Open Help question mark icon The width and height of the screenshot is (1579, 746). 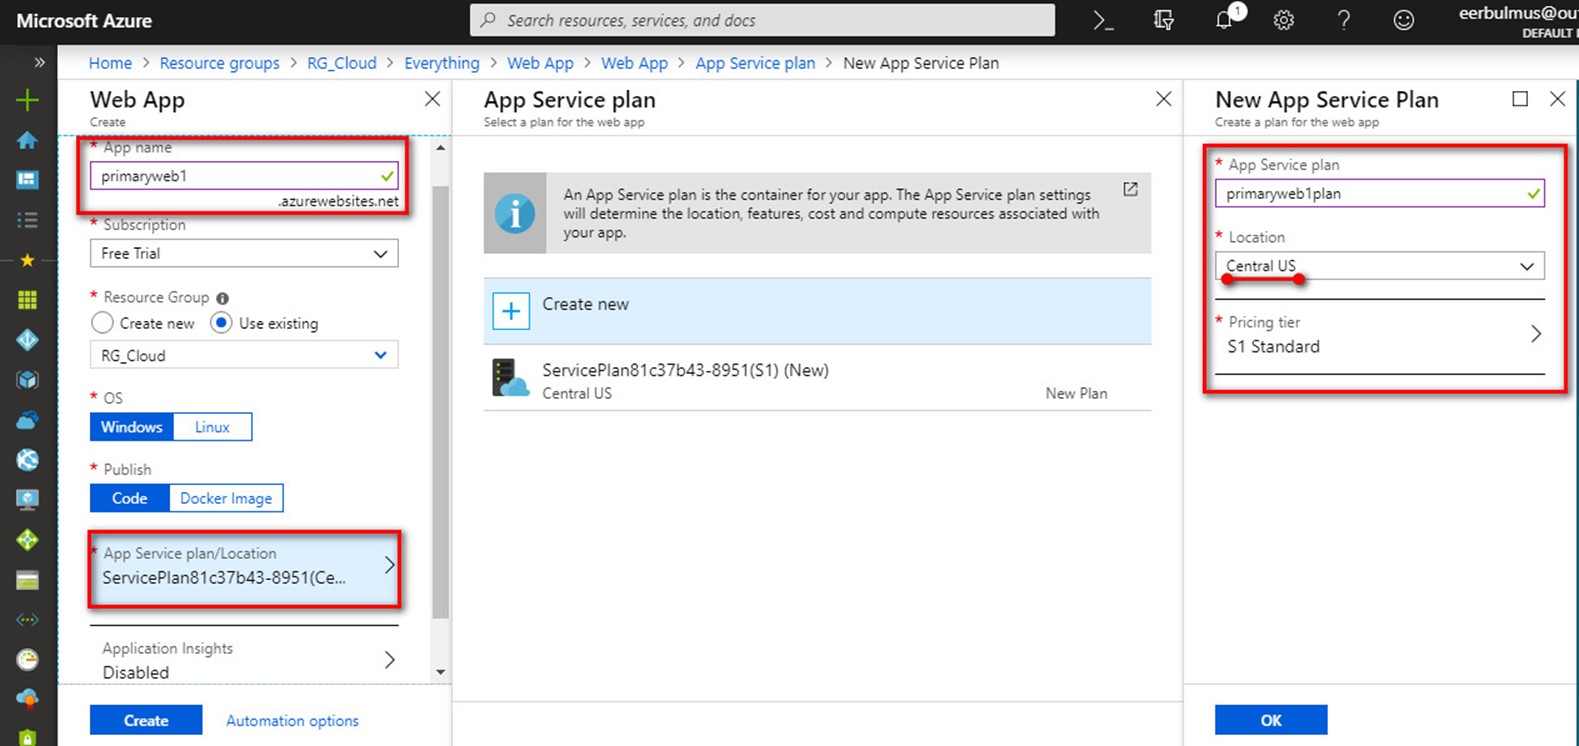pos(1344,20)
